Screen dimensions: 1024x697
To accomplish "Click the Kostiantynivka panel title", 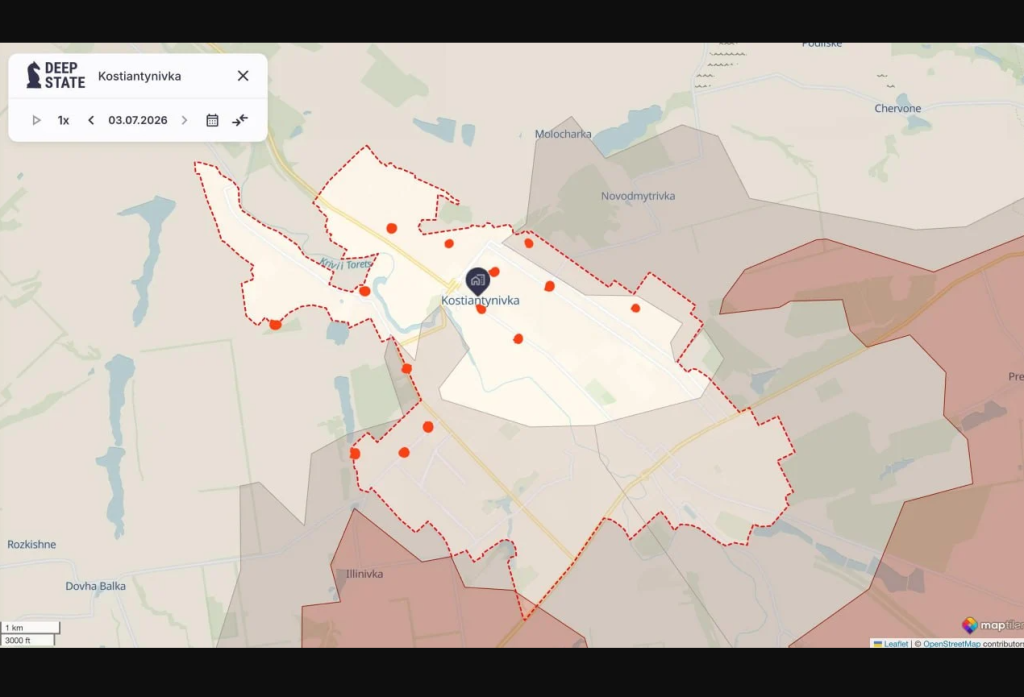I will 140,76.
